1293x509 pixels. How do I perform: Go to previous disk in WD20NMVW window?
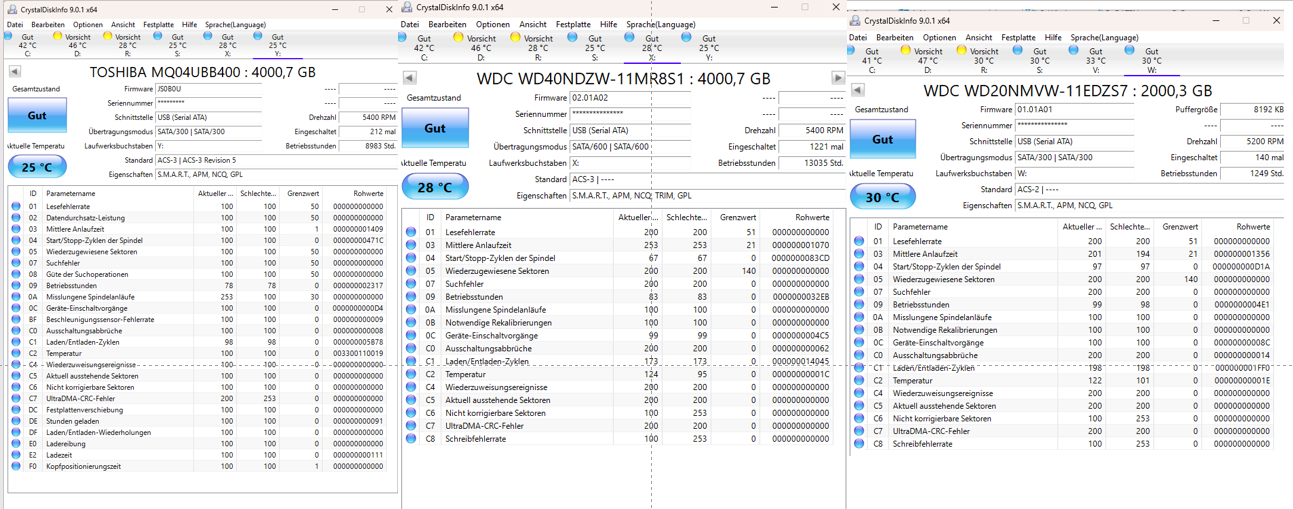point(857,90)
